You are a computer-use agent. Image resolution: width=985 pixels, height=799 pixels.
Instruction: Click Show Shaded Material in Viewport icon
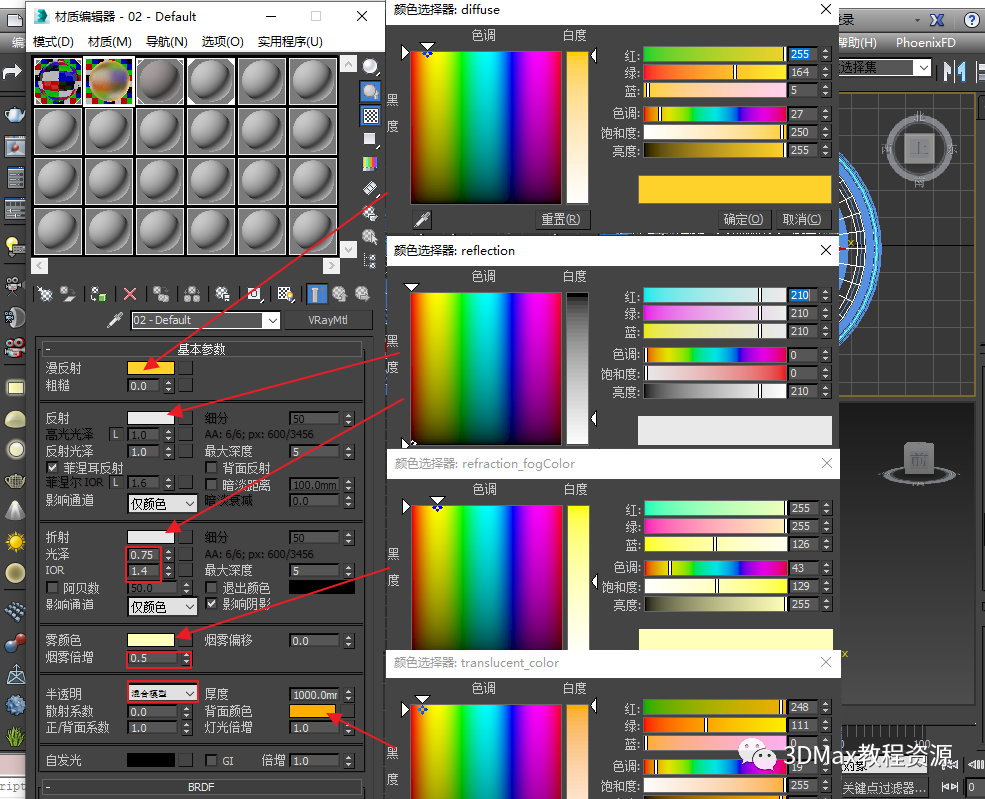(286, 294)
